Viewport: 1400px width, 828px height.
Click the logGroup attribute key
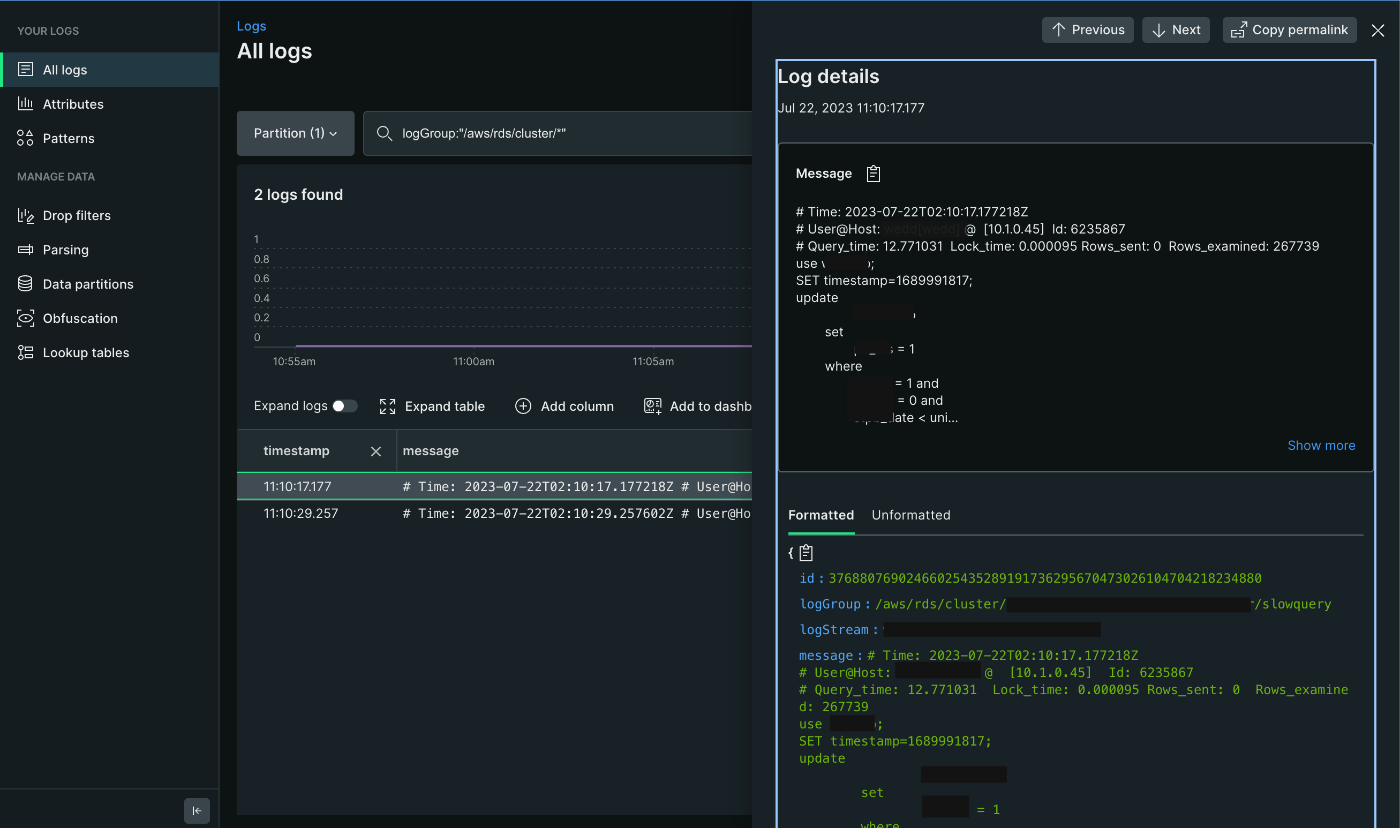pyautogui.click(x=830, y=604)
